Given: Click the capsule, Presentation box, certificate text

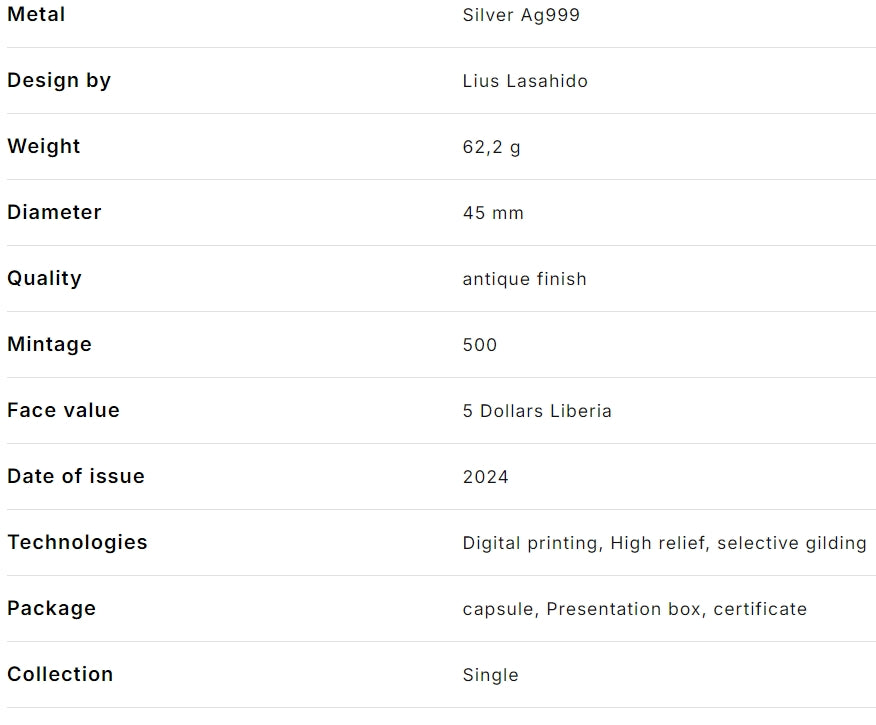Looking at the screenshot, I should coord(634,610).
